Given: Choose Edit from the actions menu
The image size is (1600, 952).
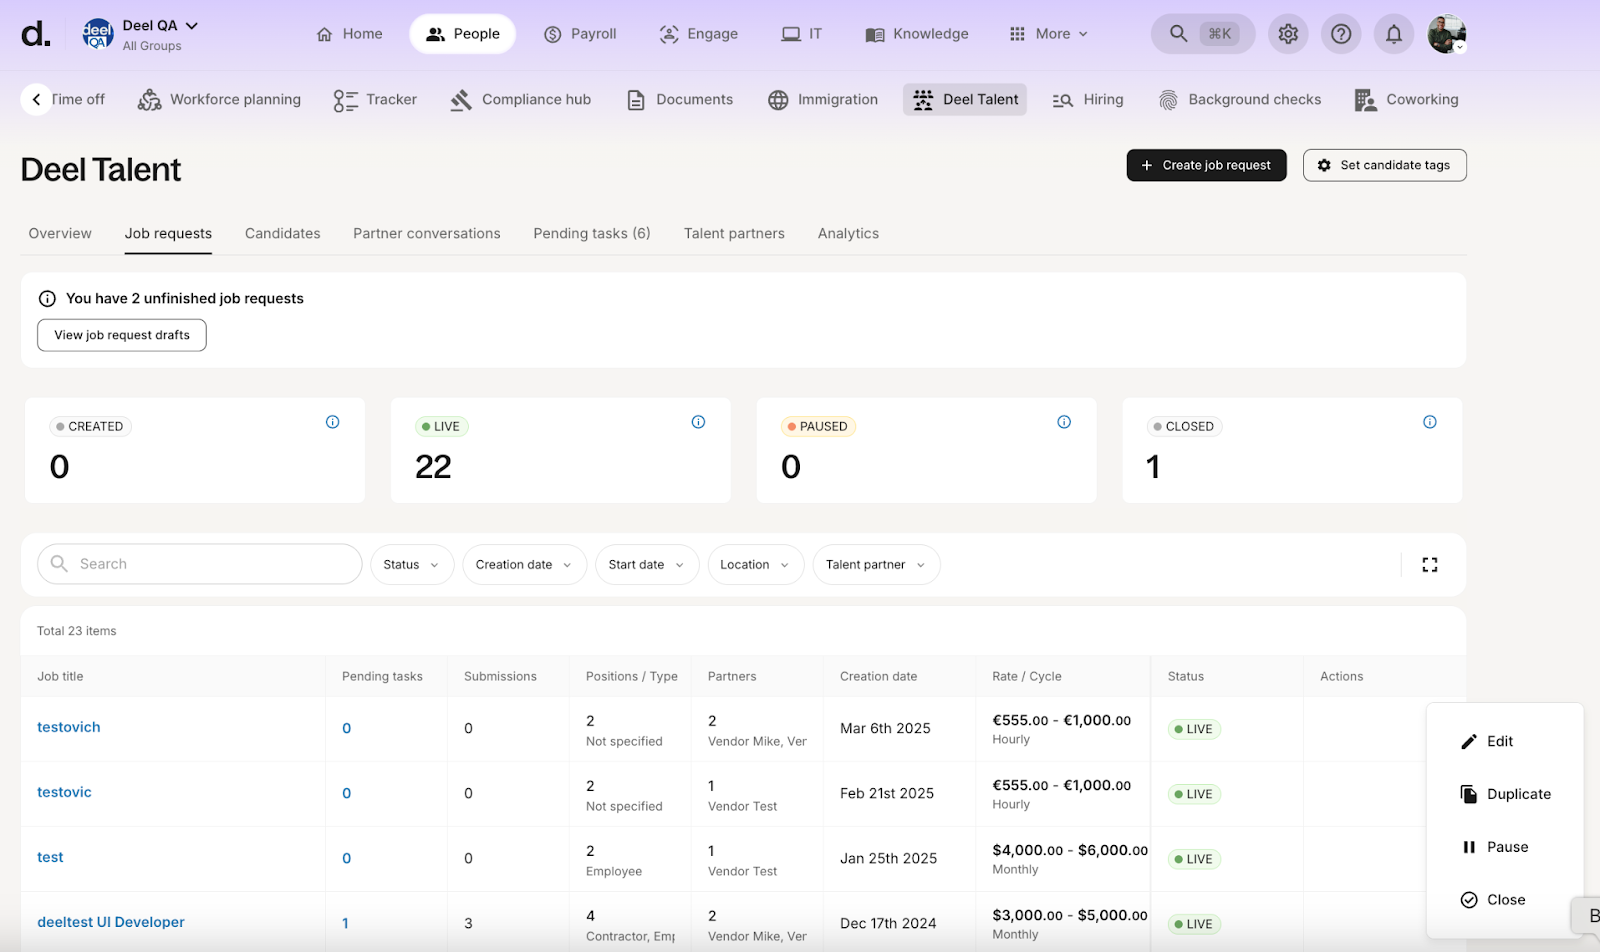Looking at the screenshot, I should [x=1504, y=741].
